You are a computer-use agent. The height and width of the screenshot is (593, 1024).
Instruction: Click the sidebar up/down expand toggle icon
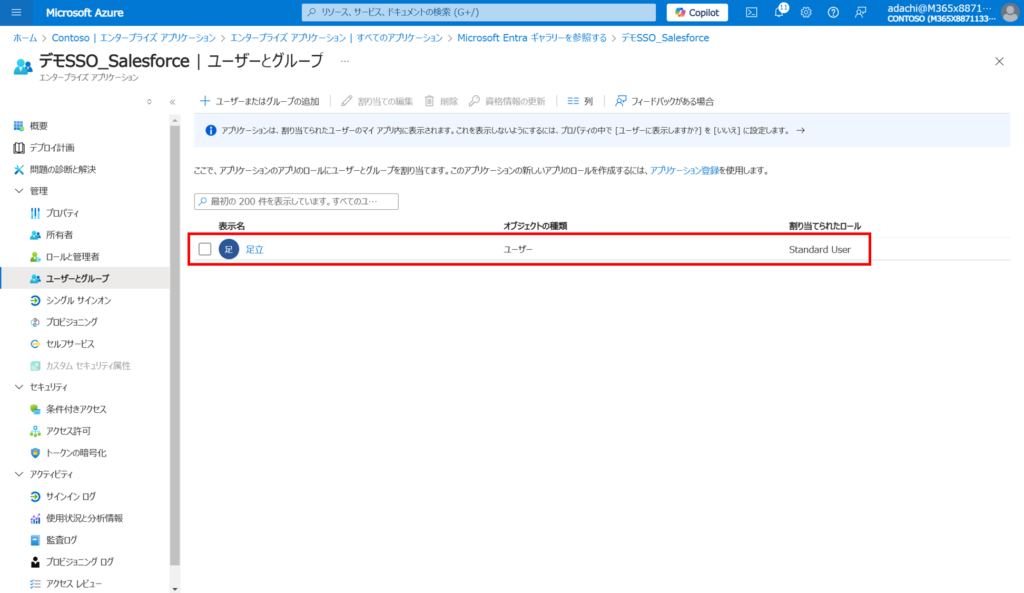tap(150, 102)
